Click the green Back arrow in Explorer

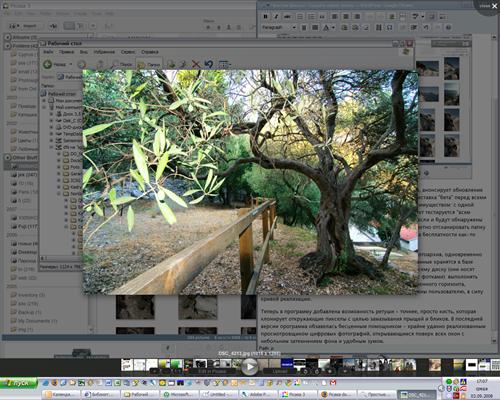tap(48, 64)
